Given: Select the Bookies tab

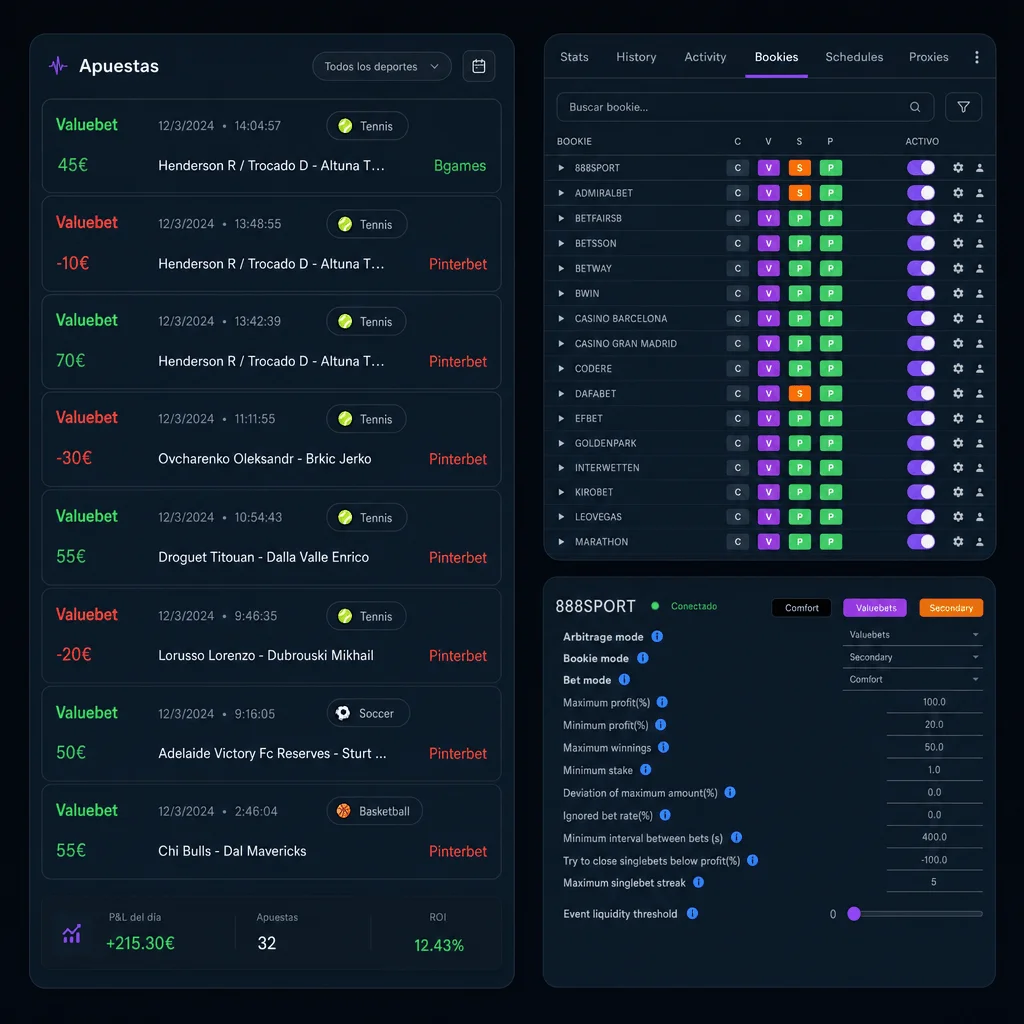Looking at the screenshot, I should click(776, 57).
